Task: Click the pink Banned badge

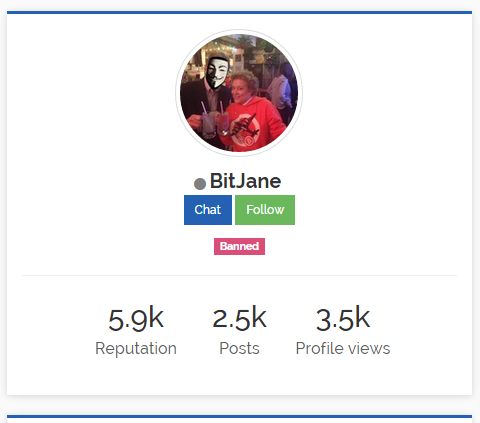Action: coord(239,246)
